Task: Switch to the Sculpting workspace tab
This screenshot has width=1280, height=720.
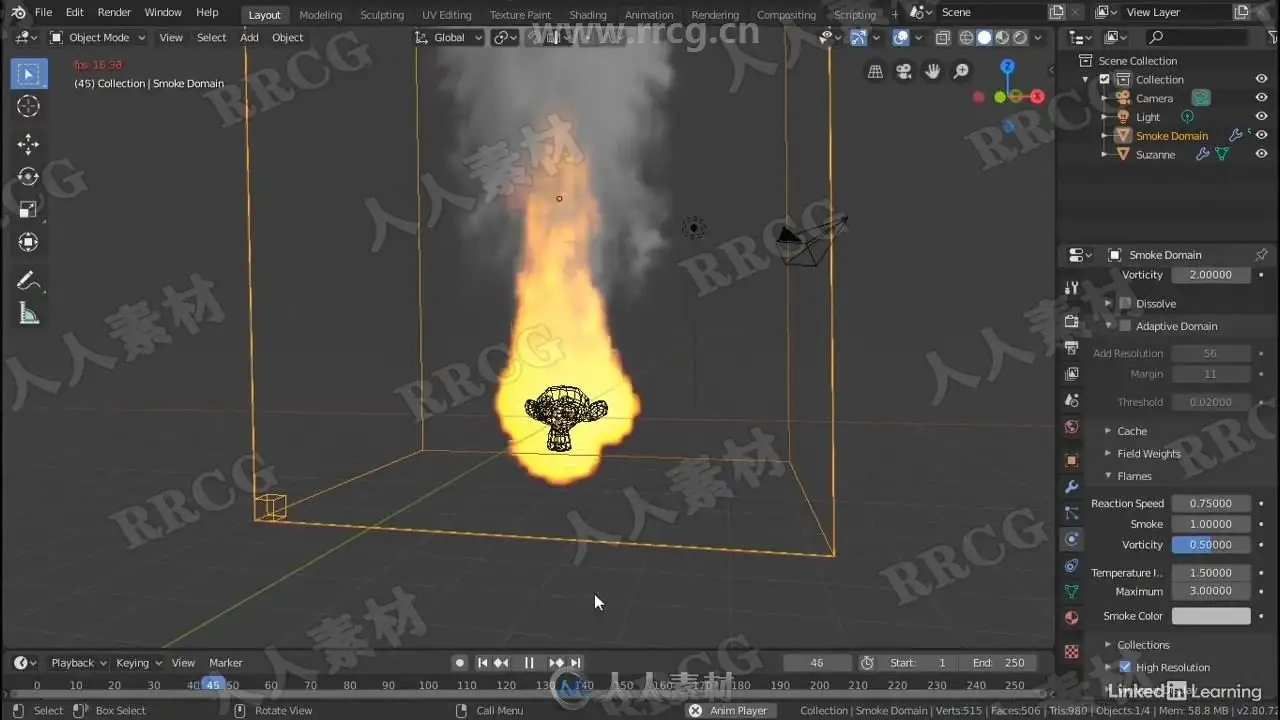Action: coord(382,15)
